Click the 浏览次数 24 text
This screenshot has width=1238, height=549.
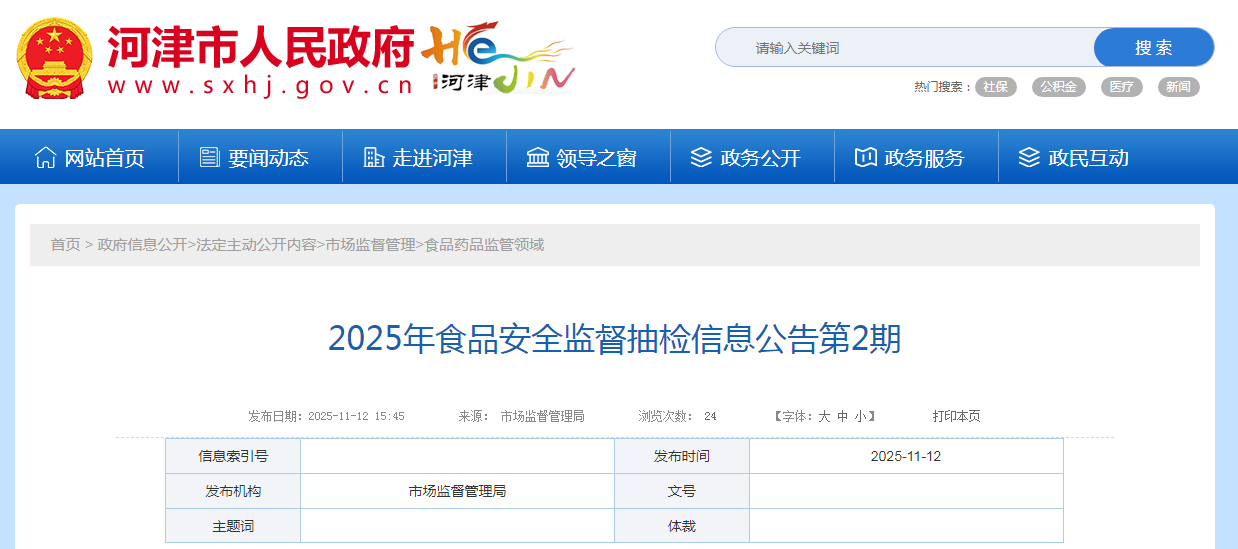coord(677,416)
